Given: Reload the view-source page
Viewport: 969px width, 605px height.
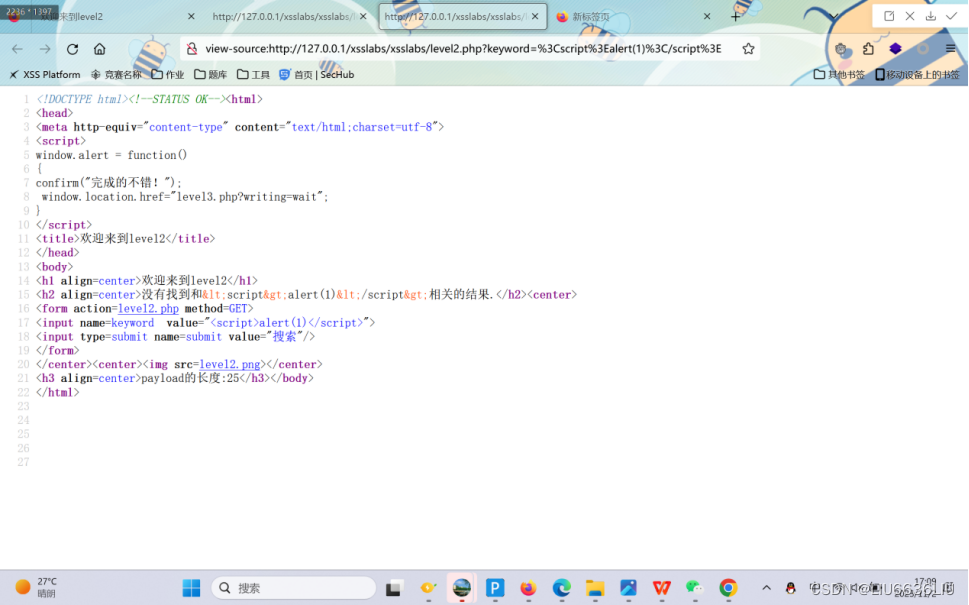Looking at the screenshot, I should click(x=72, y=49).
